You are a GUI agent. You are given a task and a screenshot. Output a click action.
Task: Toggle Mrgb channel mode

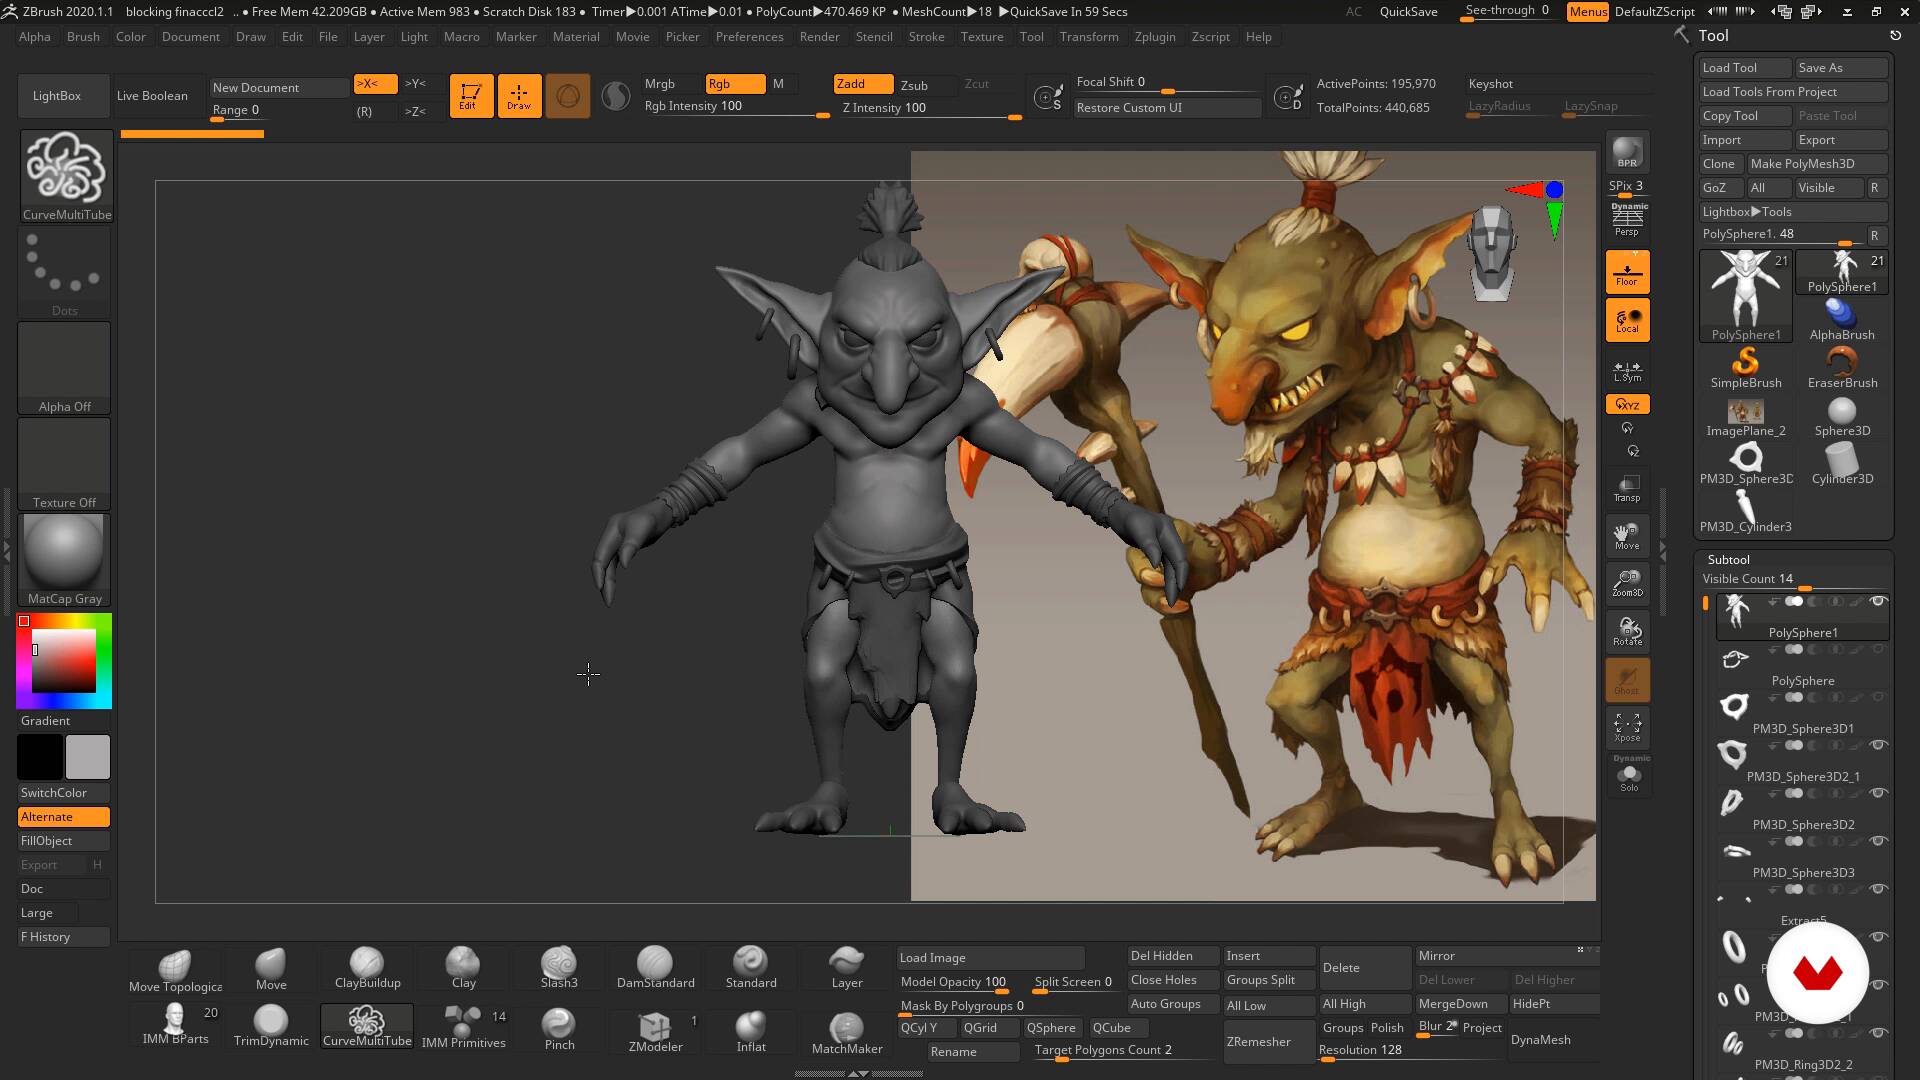(660, 84)
